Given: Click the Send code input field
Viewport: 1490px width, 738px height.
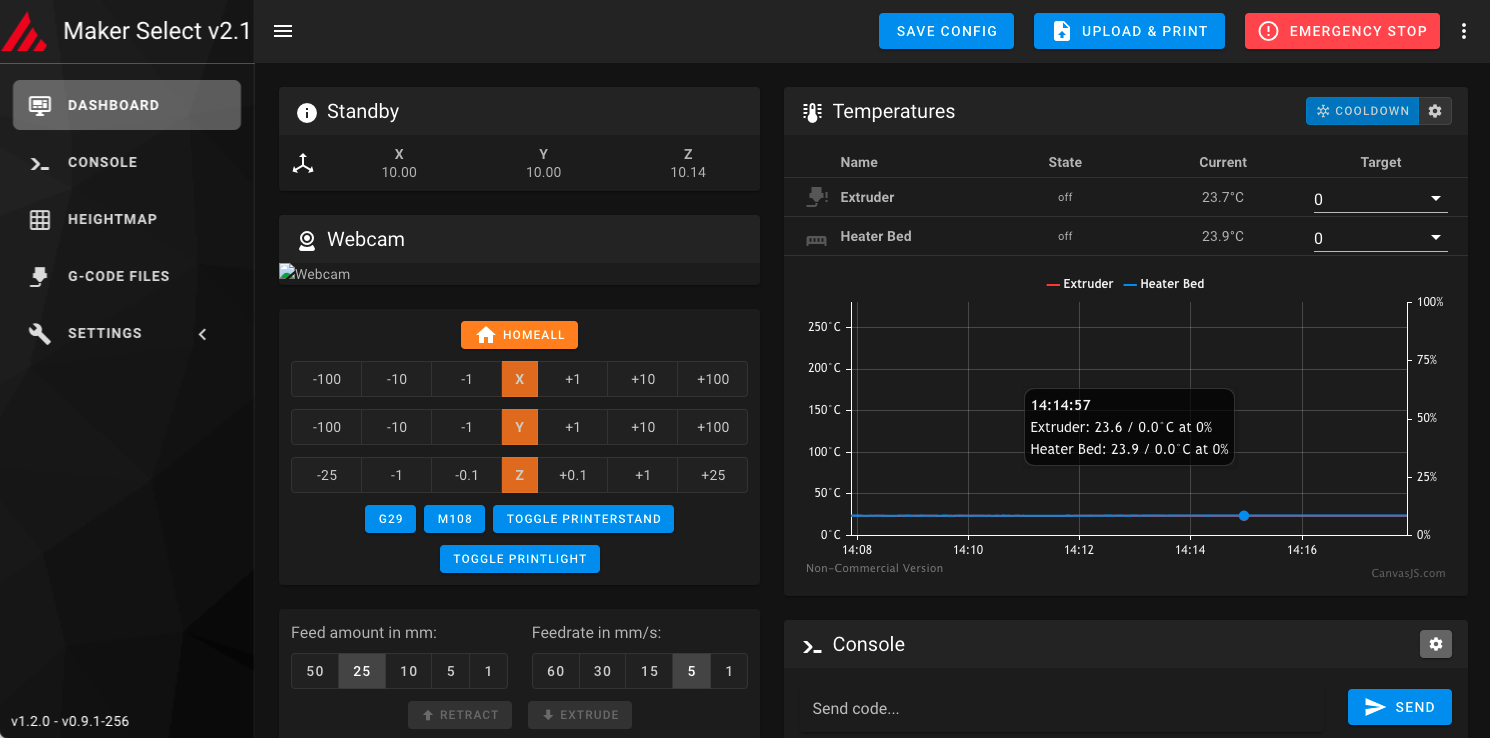Looking at the screenshot, I should point(1062,708).
